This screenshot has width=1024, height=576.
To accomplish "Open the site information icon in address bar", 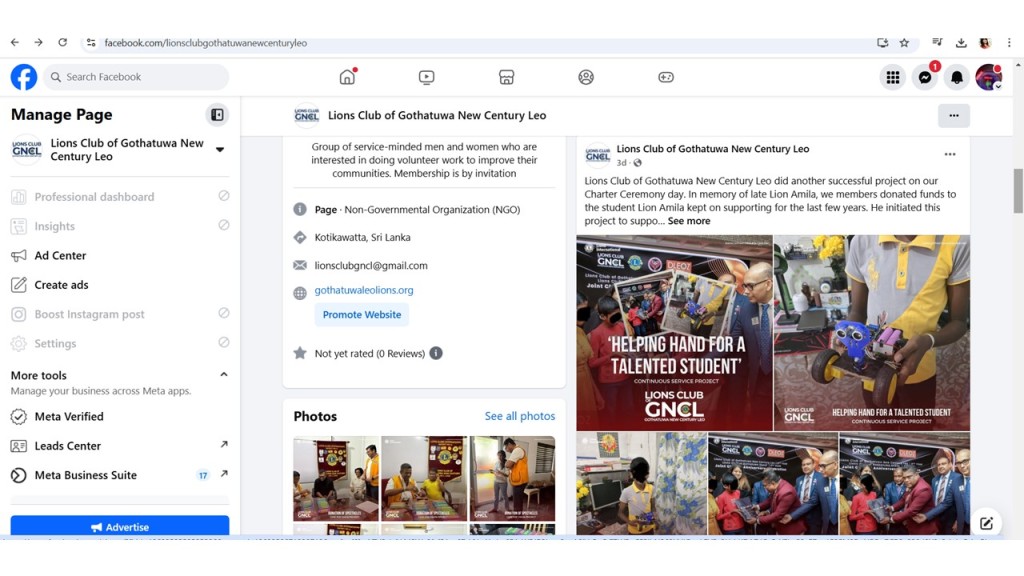I will click(91, 43).
